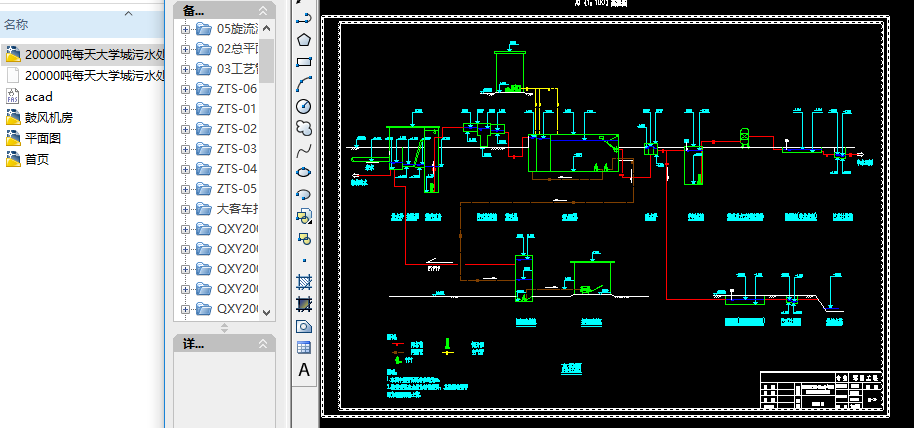Viewport: 914px width, 428px height.
Task: Click the Ellipse drawing tool
Action: (304, 172)
